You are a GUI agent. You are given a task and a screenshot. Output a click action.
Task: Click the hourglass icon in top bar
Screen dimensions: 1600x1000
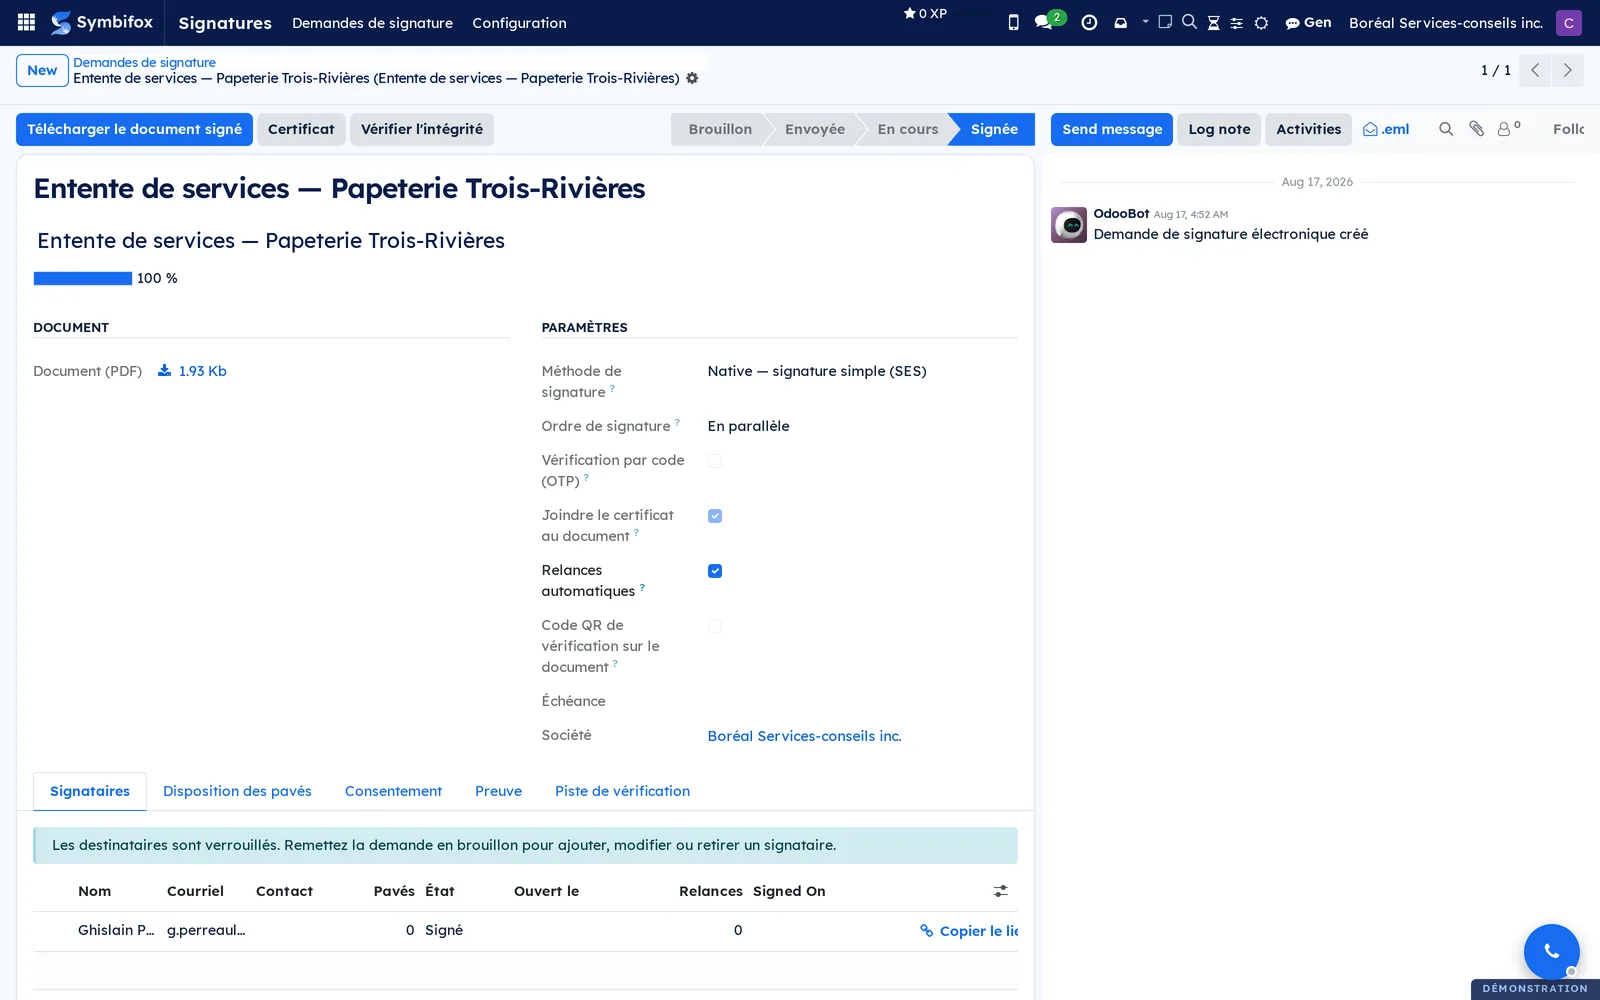pos(1213,22)
